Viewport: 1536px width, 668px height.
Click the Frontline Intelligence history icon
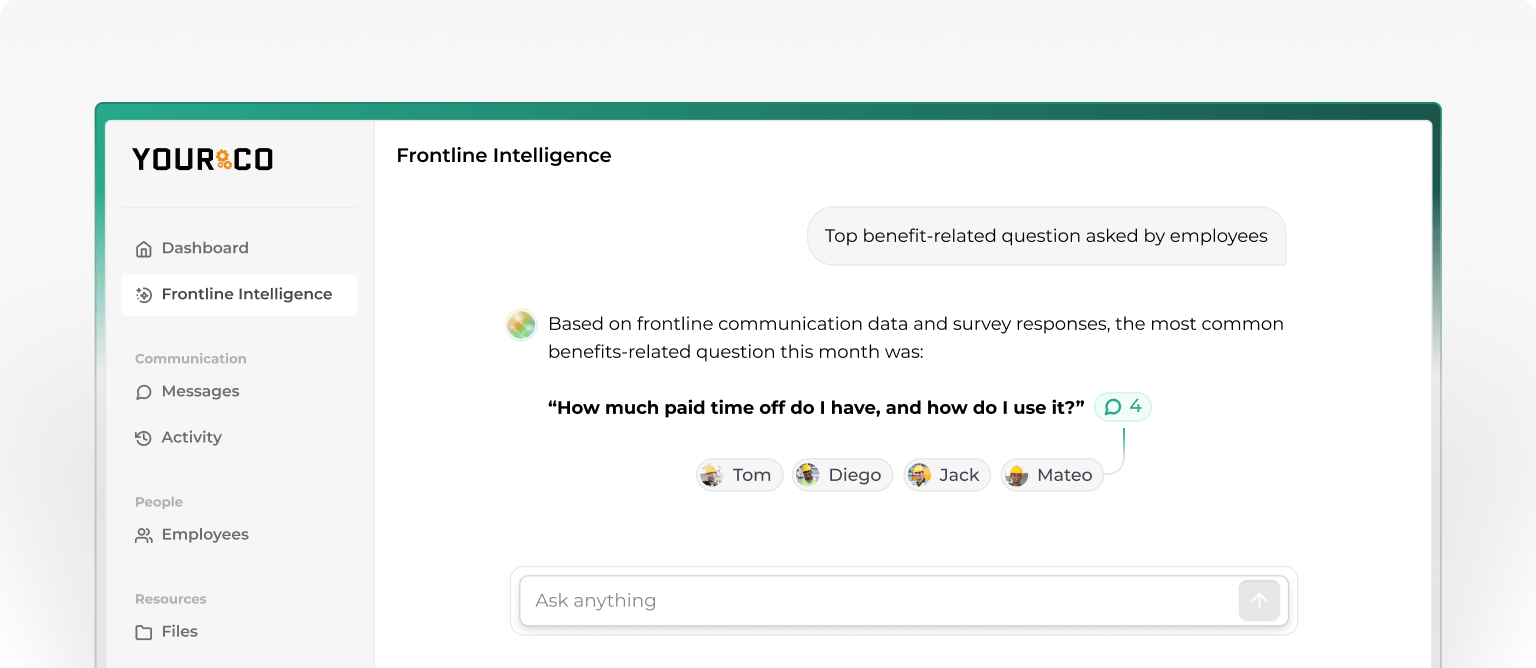(x=143, y=294)
